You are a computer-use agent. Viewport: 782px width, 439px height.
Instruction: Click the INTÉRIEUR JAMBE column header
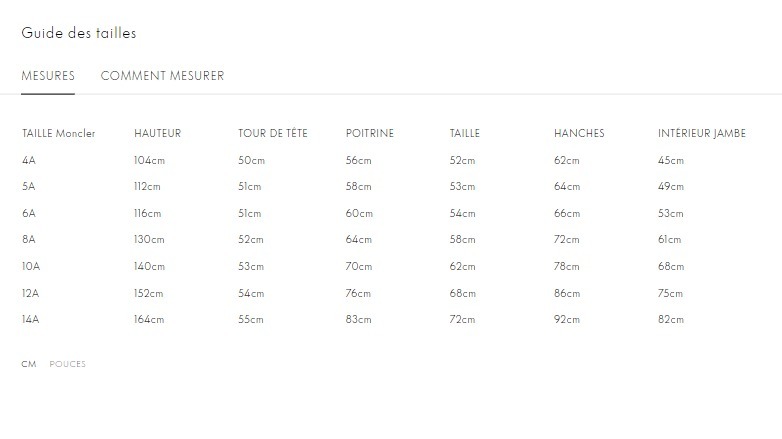702,133
